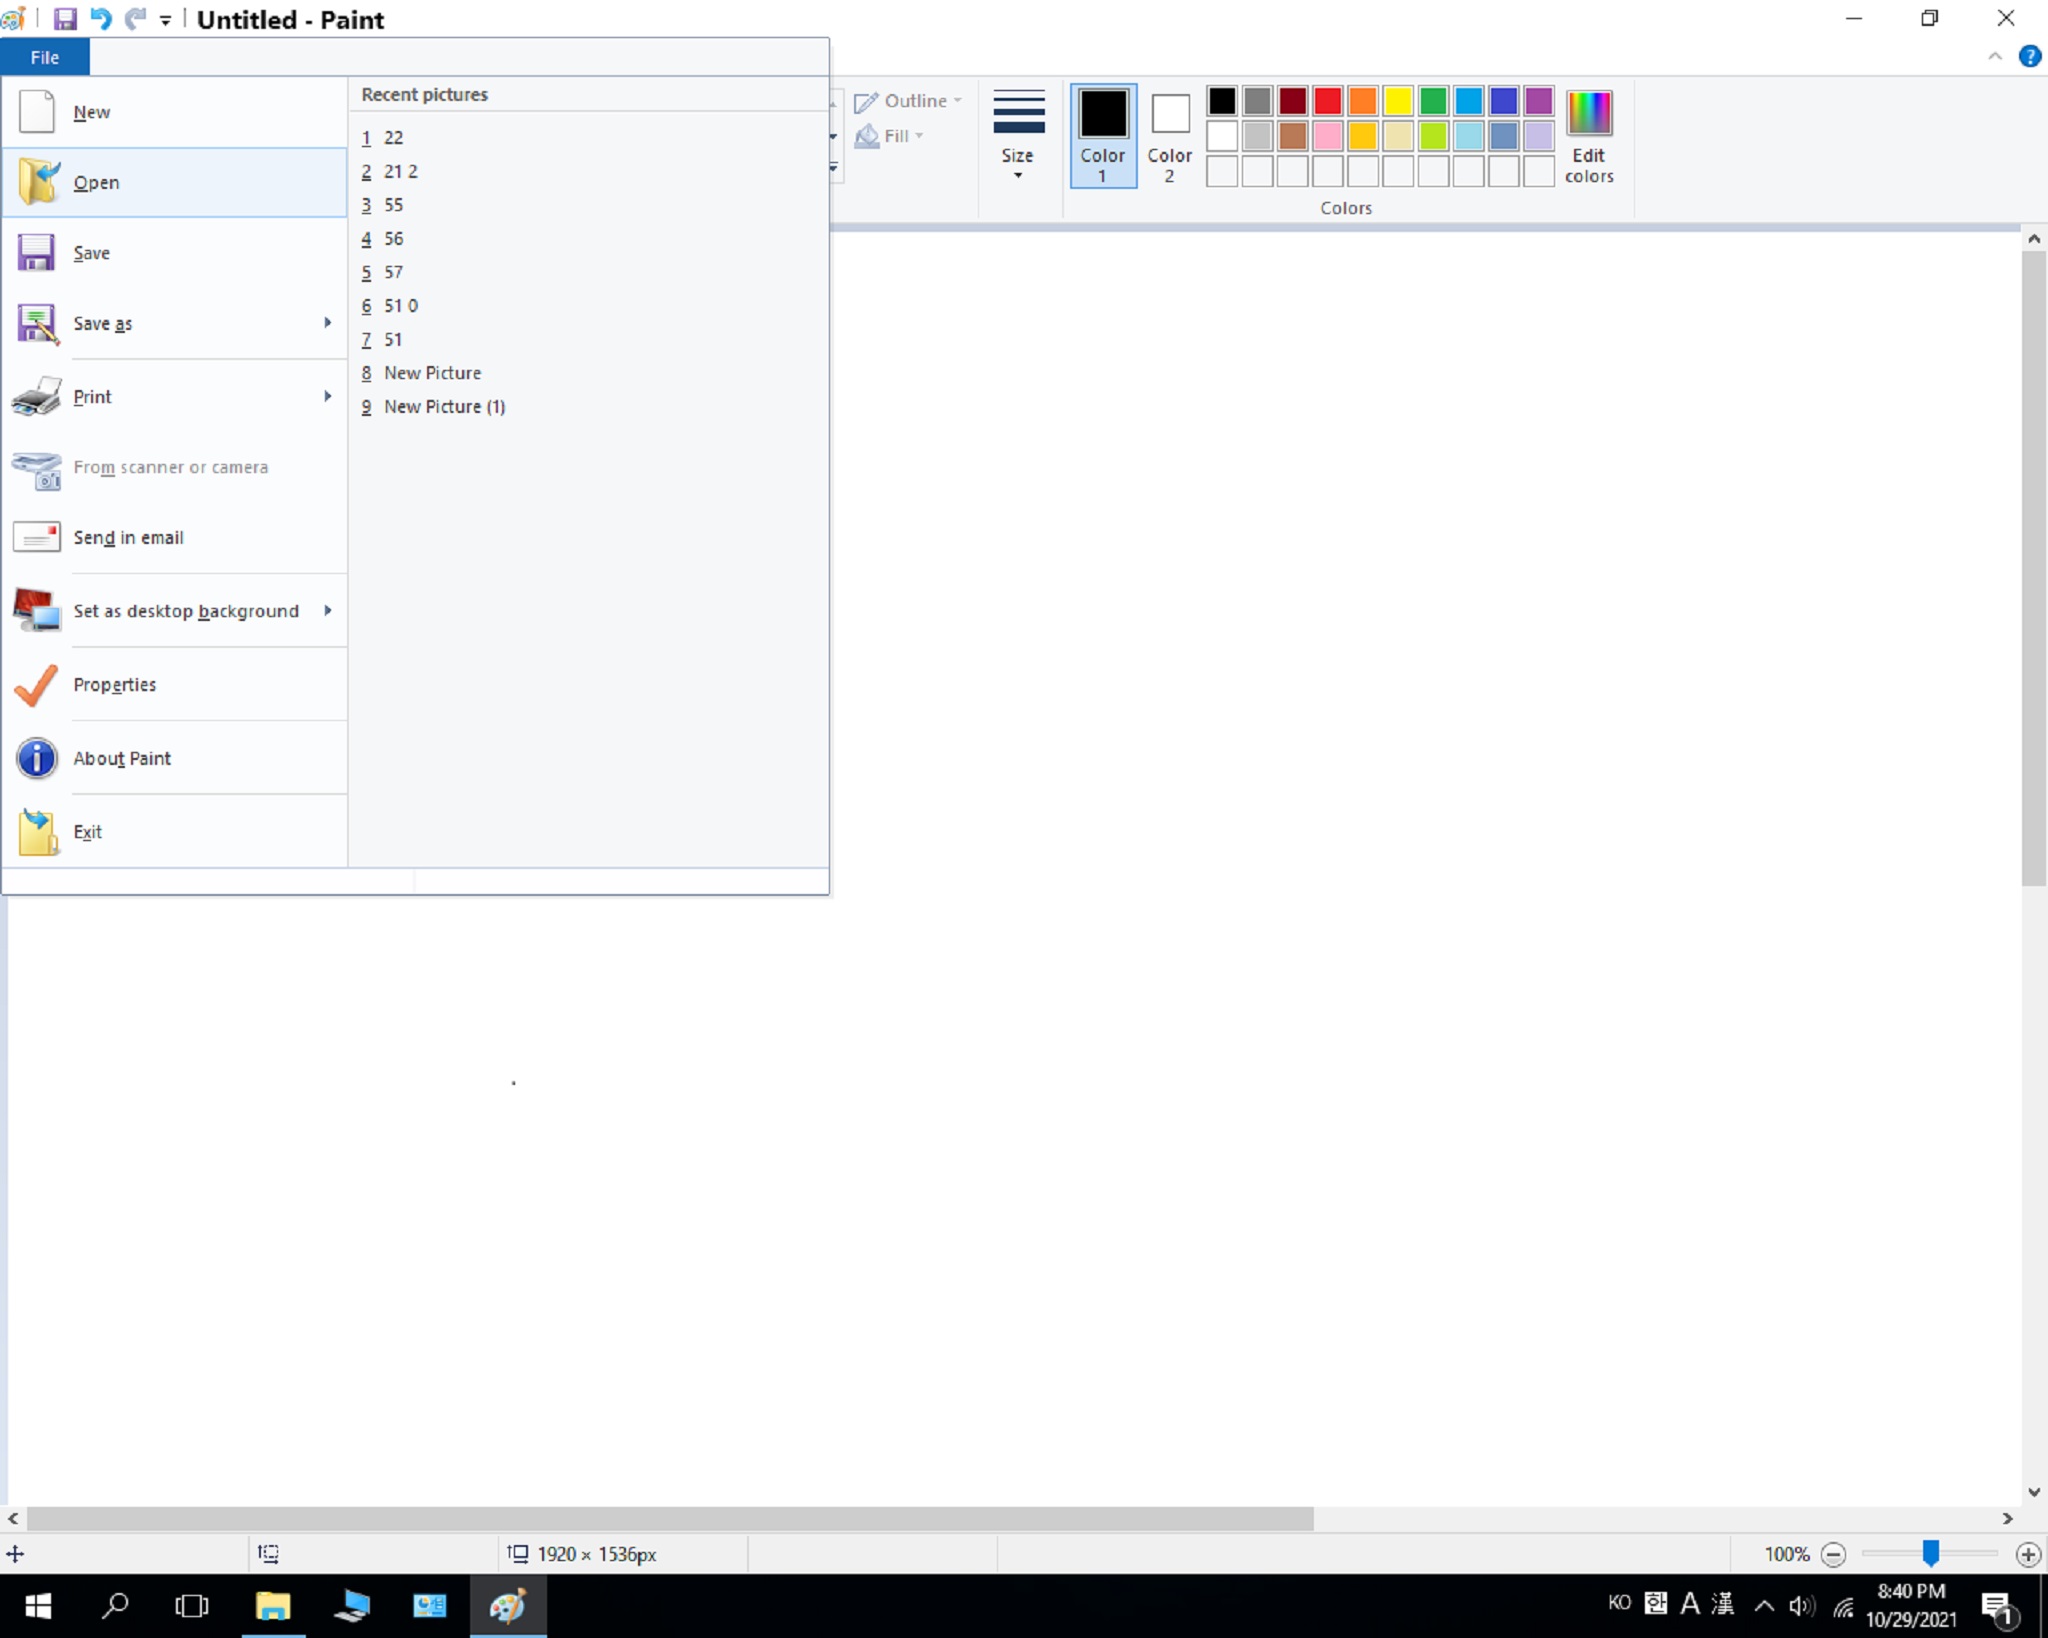Click the envelope email icon
Viewport: 2048px width, 1638px height.
[37, 537]
